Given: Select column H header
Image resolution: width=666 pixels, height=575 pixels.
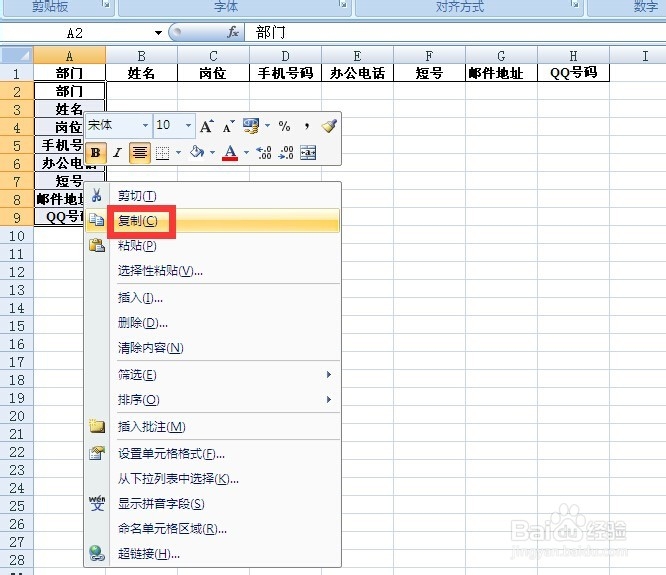Looking at the screenshot, I should 573,56.
